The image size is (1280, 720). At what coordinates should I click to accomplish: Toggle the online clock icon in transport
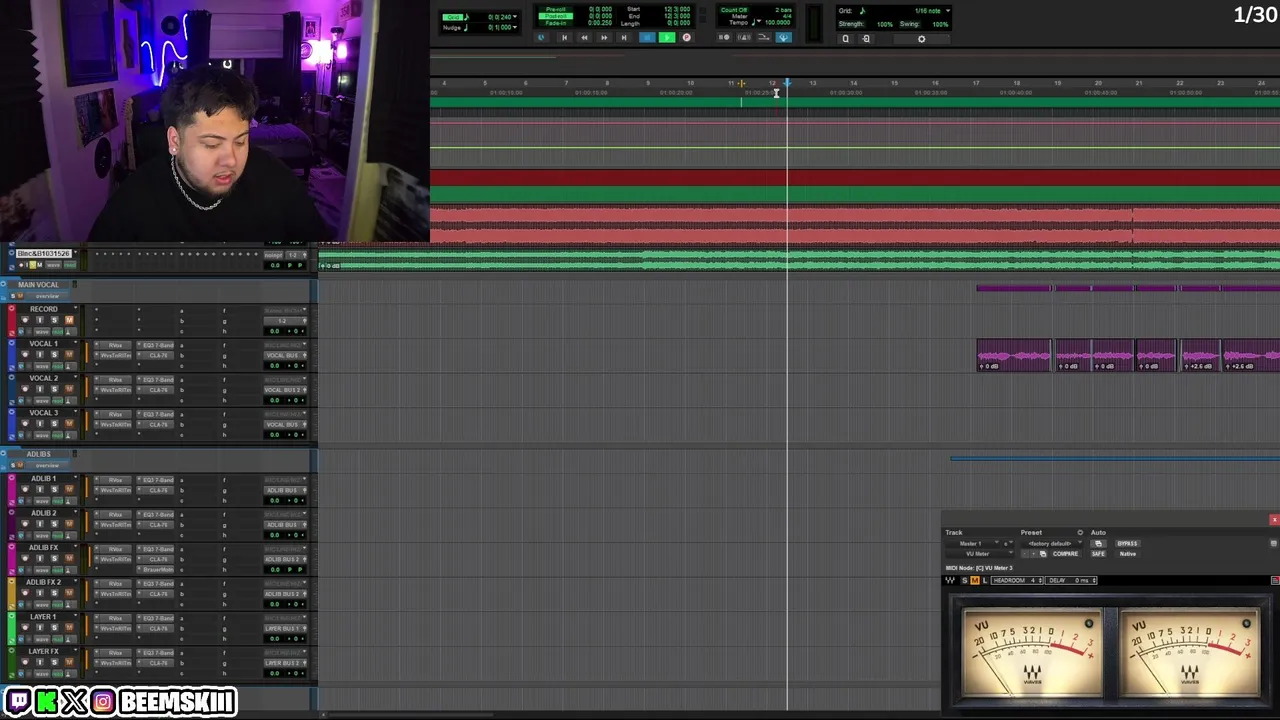(x=542, y=38)
